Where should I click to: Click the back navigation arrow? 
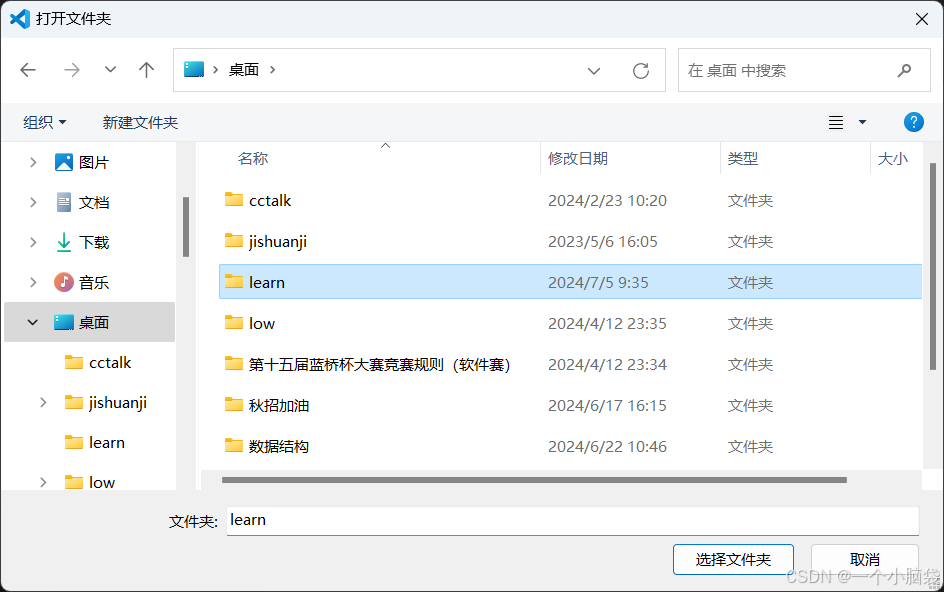(28, 69)
